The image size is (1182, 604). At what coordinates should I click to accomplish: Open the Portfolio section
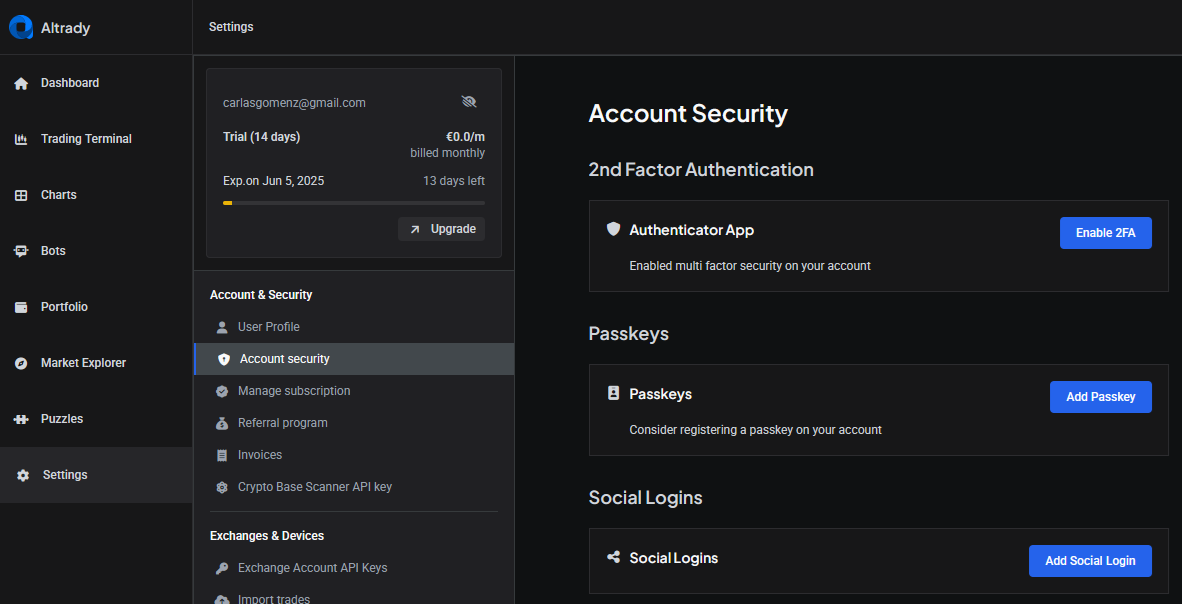96,307
